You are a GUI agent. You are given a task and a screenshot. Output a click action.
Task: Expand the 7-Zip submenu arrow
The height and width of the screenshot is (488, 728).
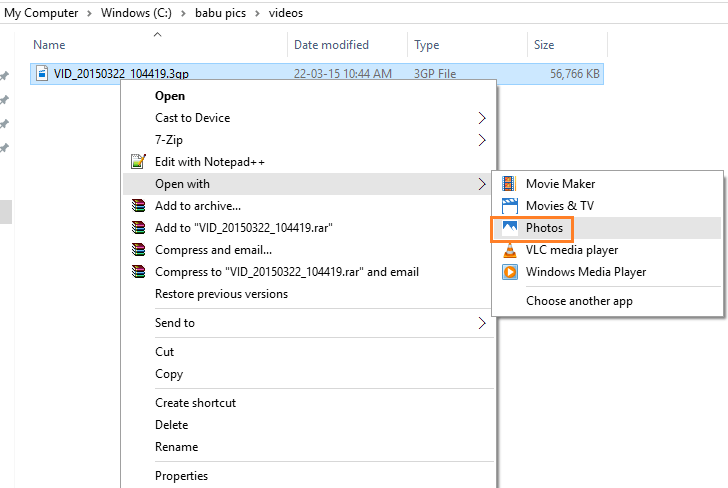tap(482, 140)
